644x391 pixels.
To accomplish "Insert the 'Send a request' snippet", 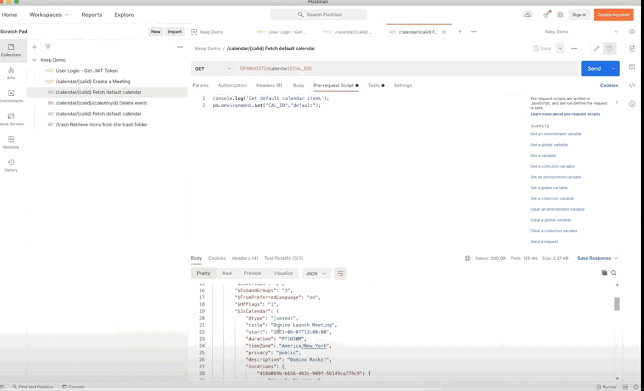I will click(544, 242).
